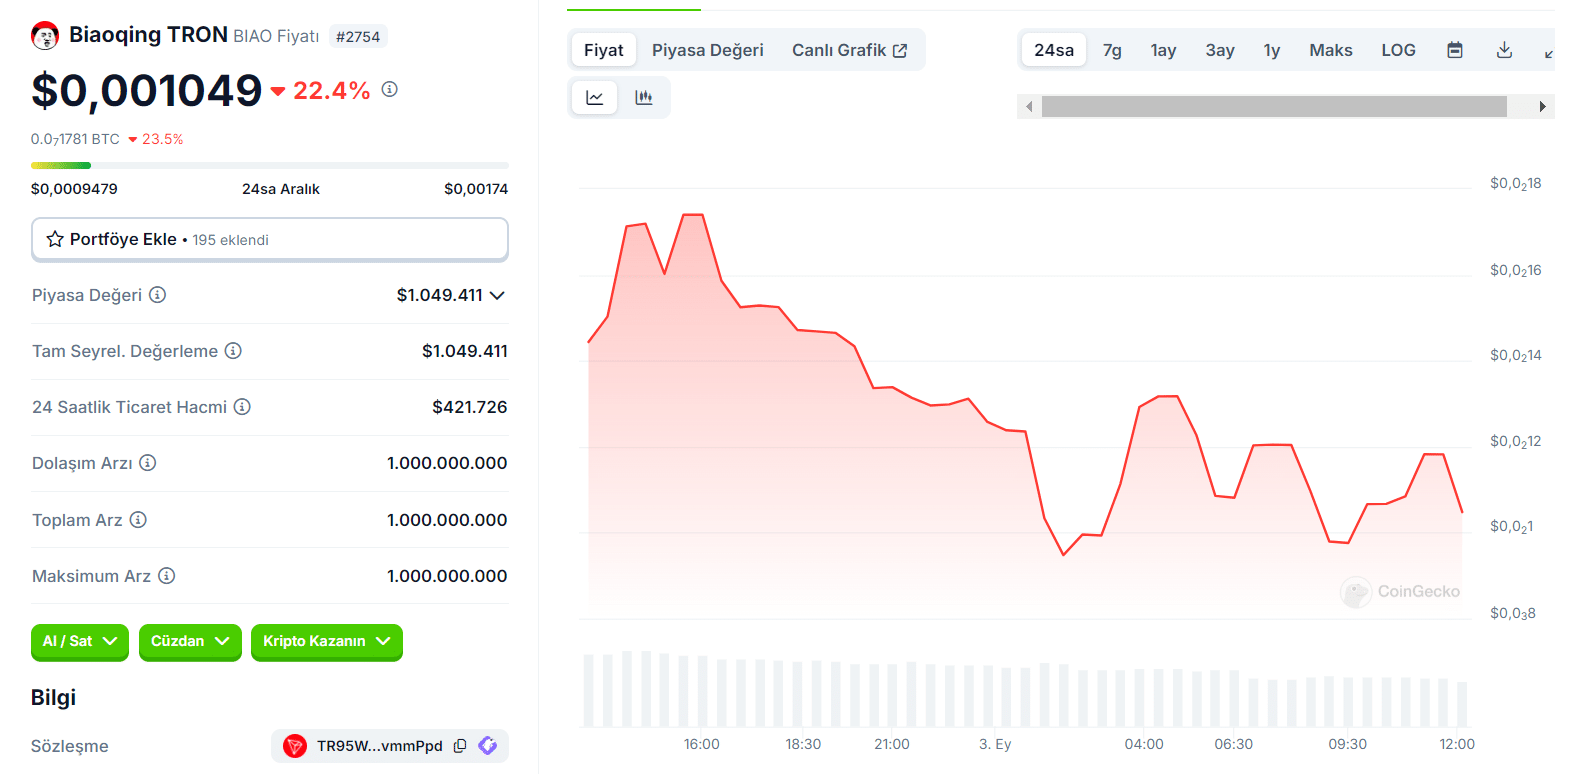Click the $0,0009479 low price
The image size is (1591, 774).
point(74,189)
